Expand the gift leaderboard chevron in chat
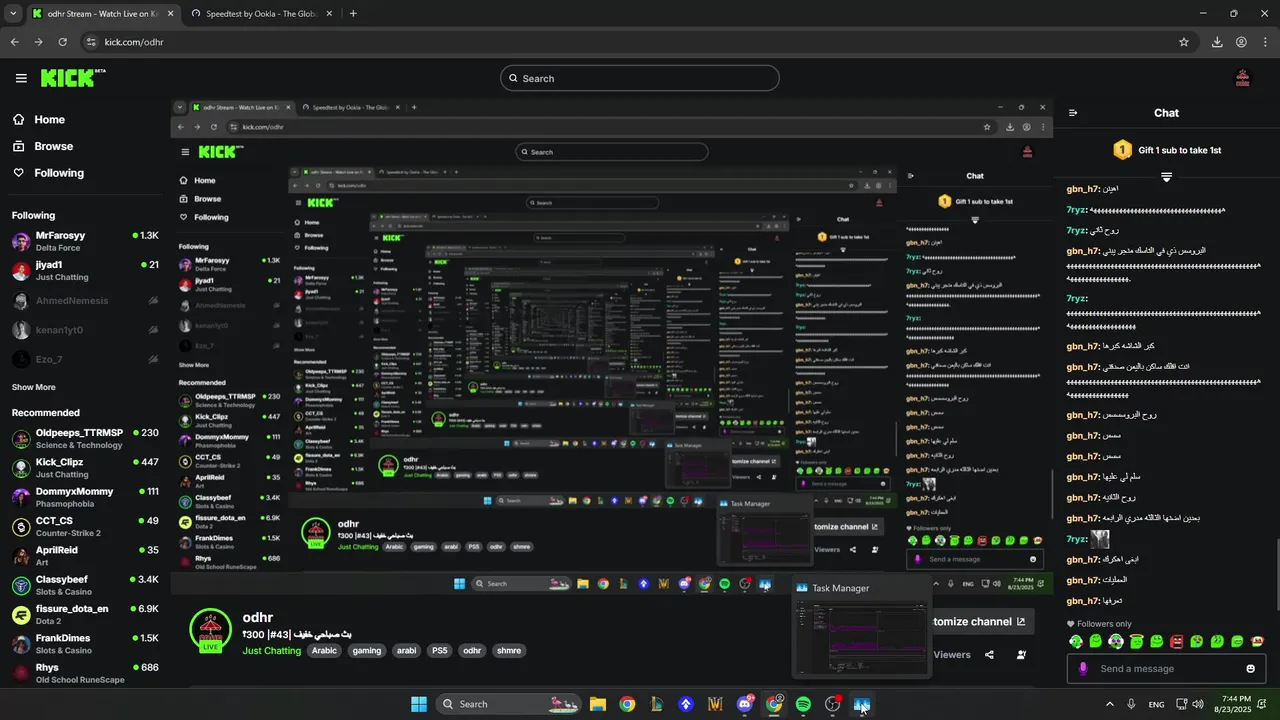 (1166, 177)
